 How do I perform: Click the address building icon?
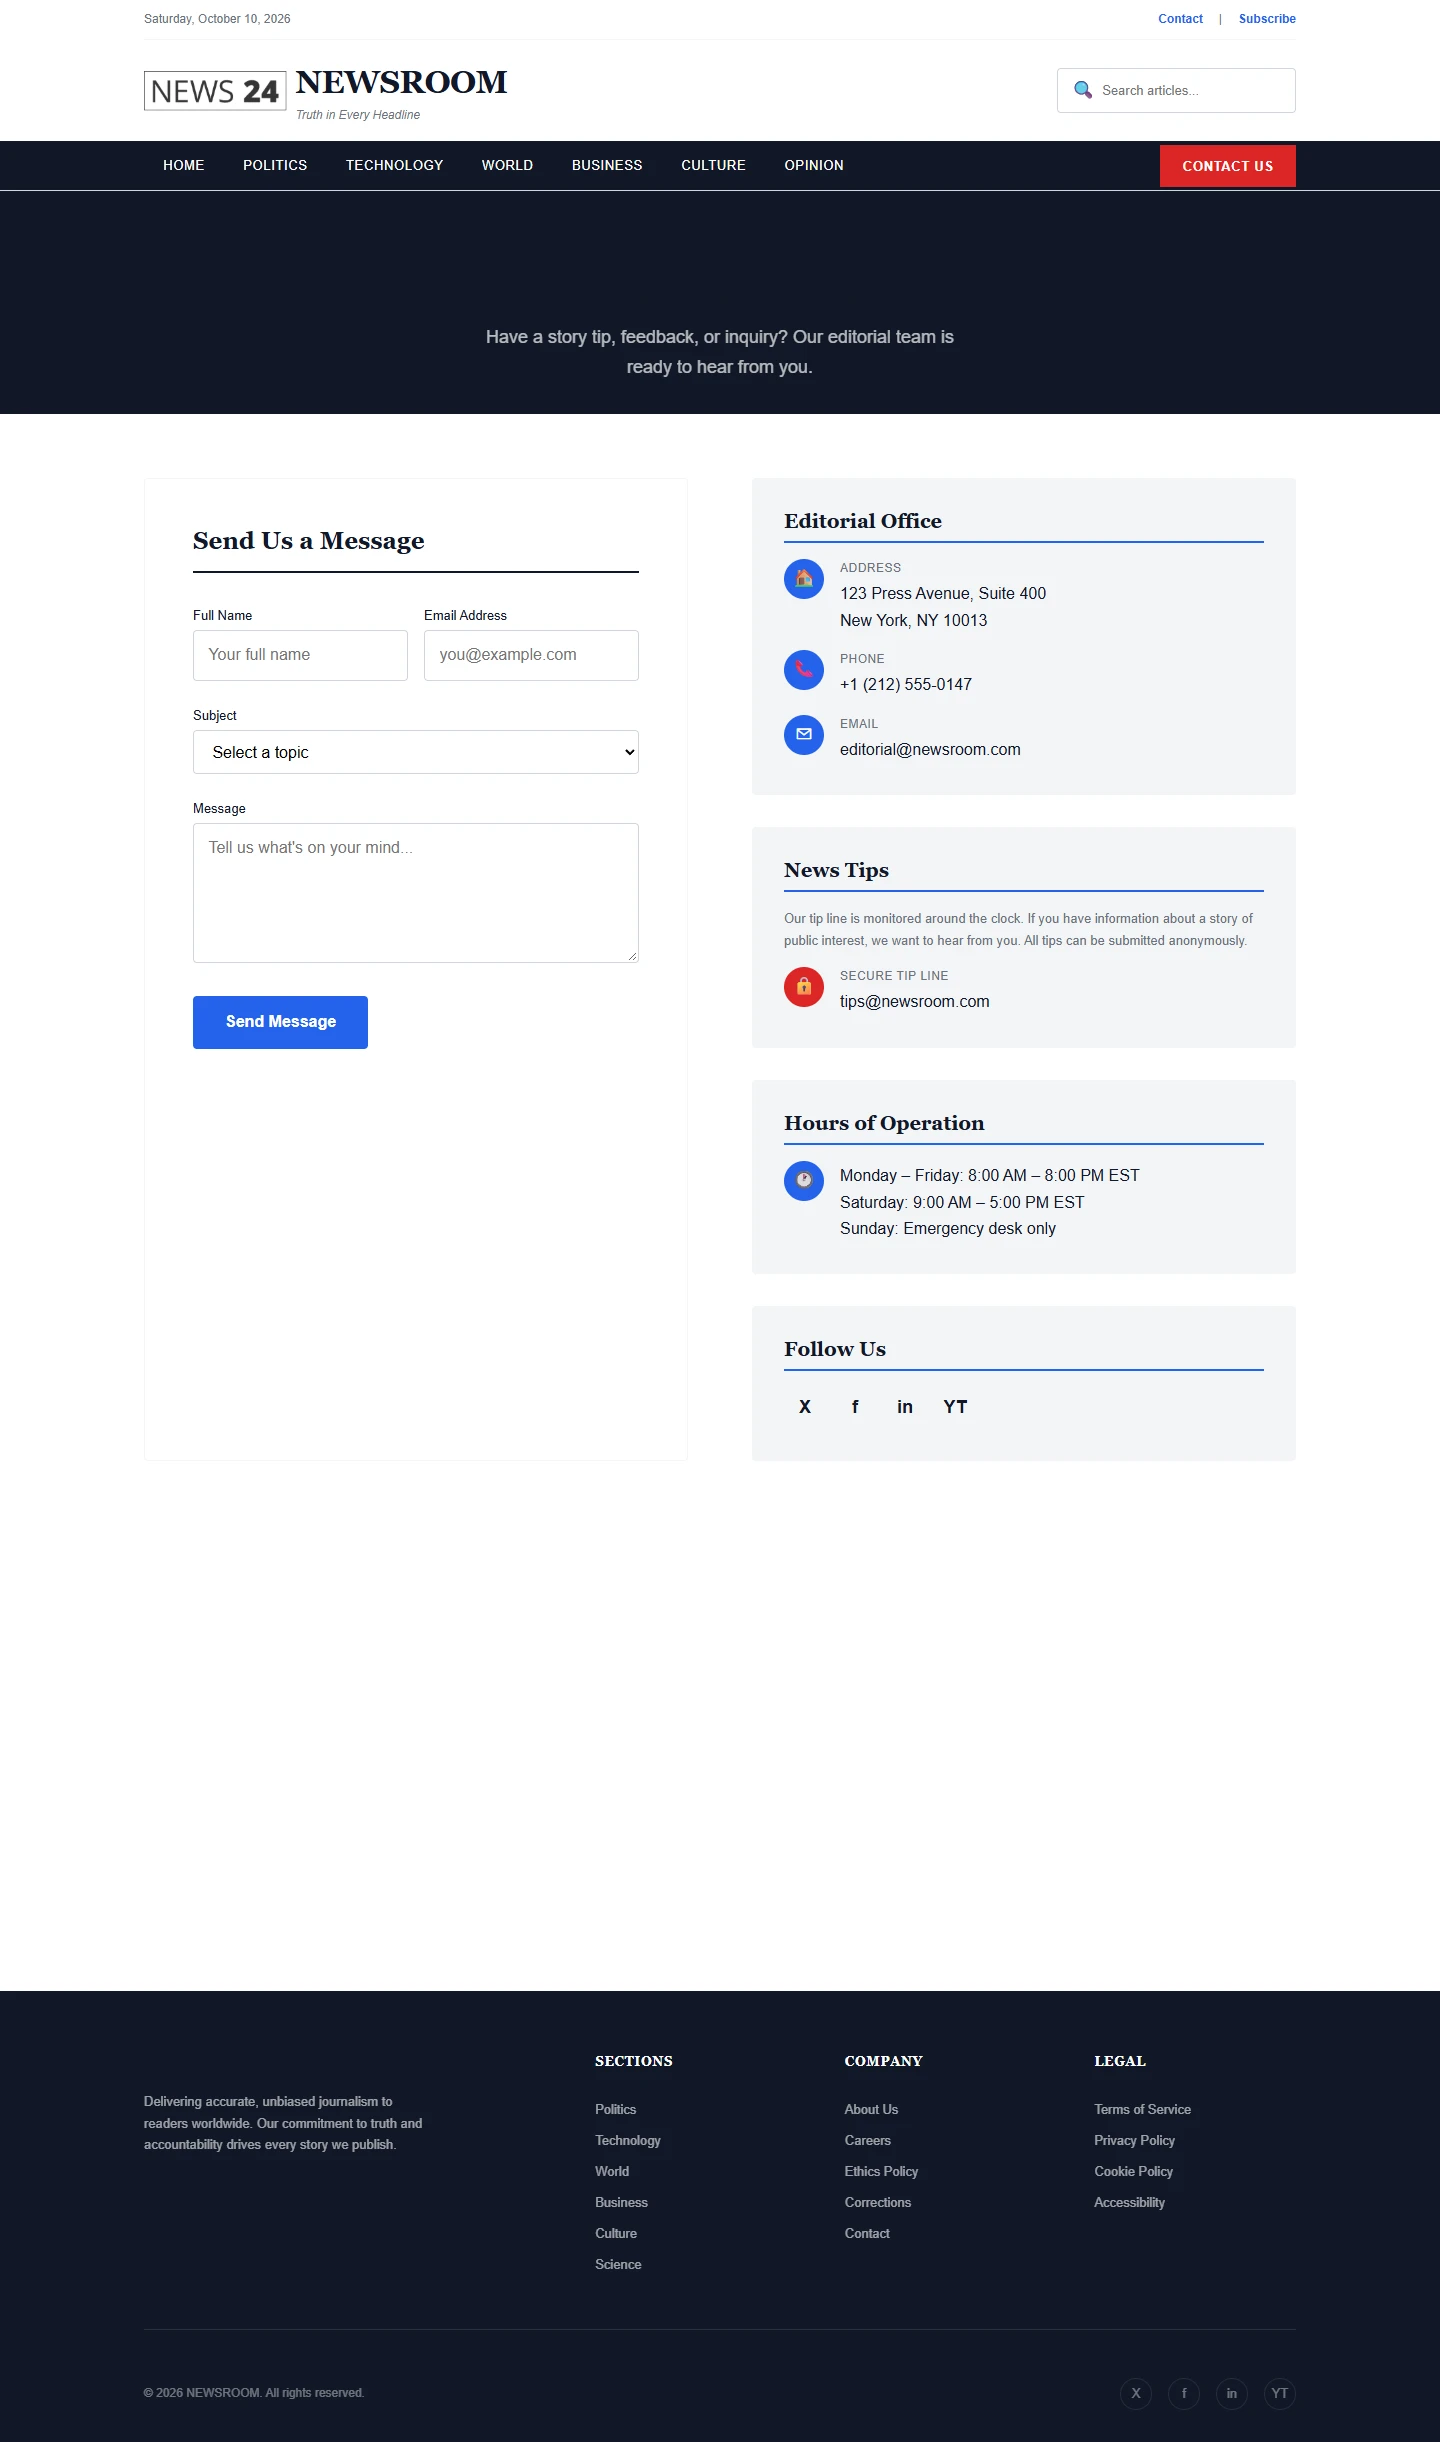804,579
